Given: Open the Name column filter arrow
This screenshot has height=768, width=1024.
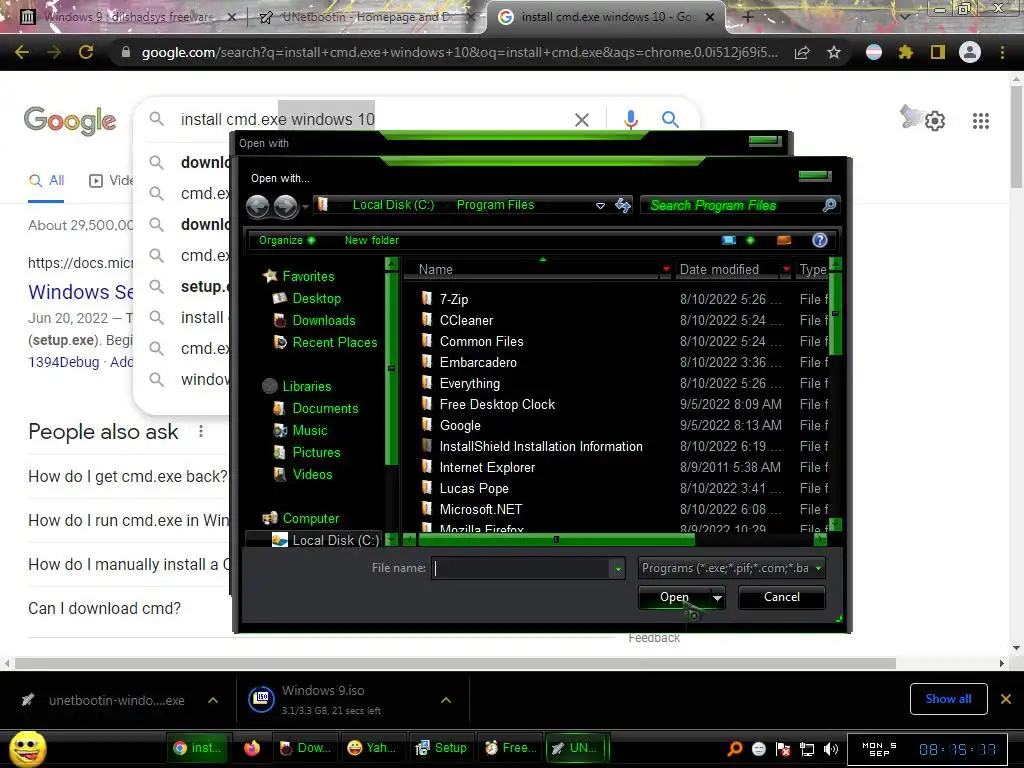Looking at the screenshot, I should (x=666, y=269).
